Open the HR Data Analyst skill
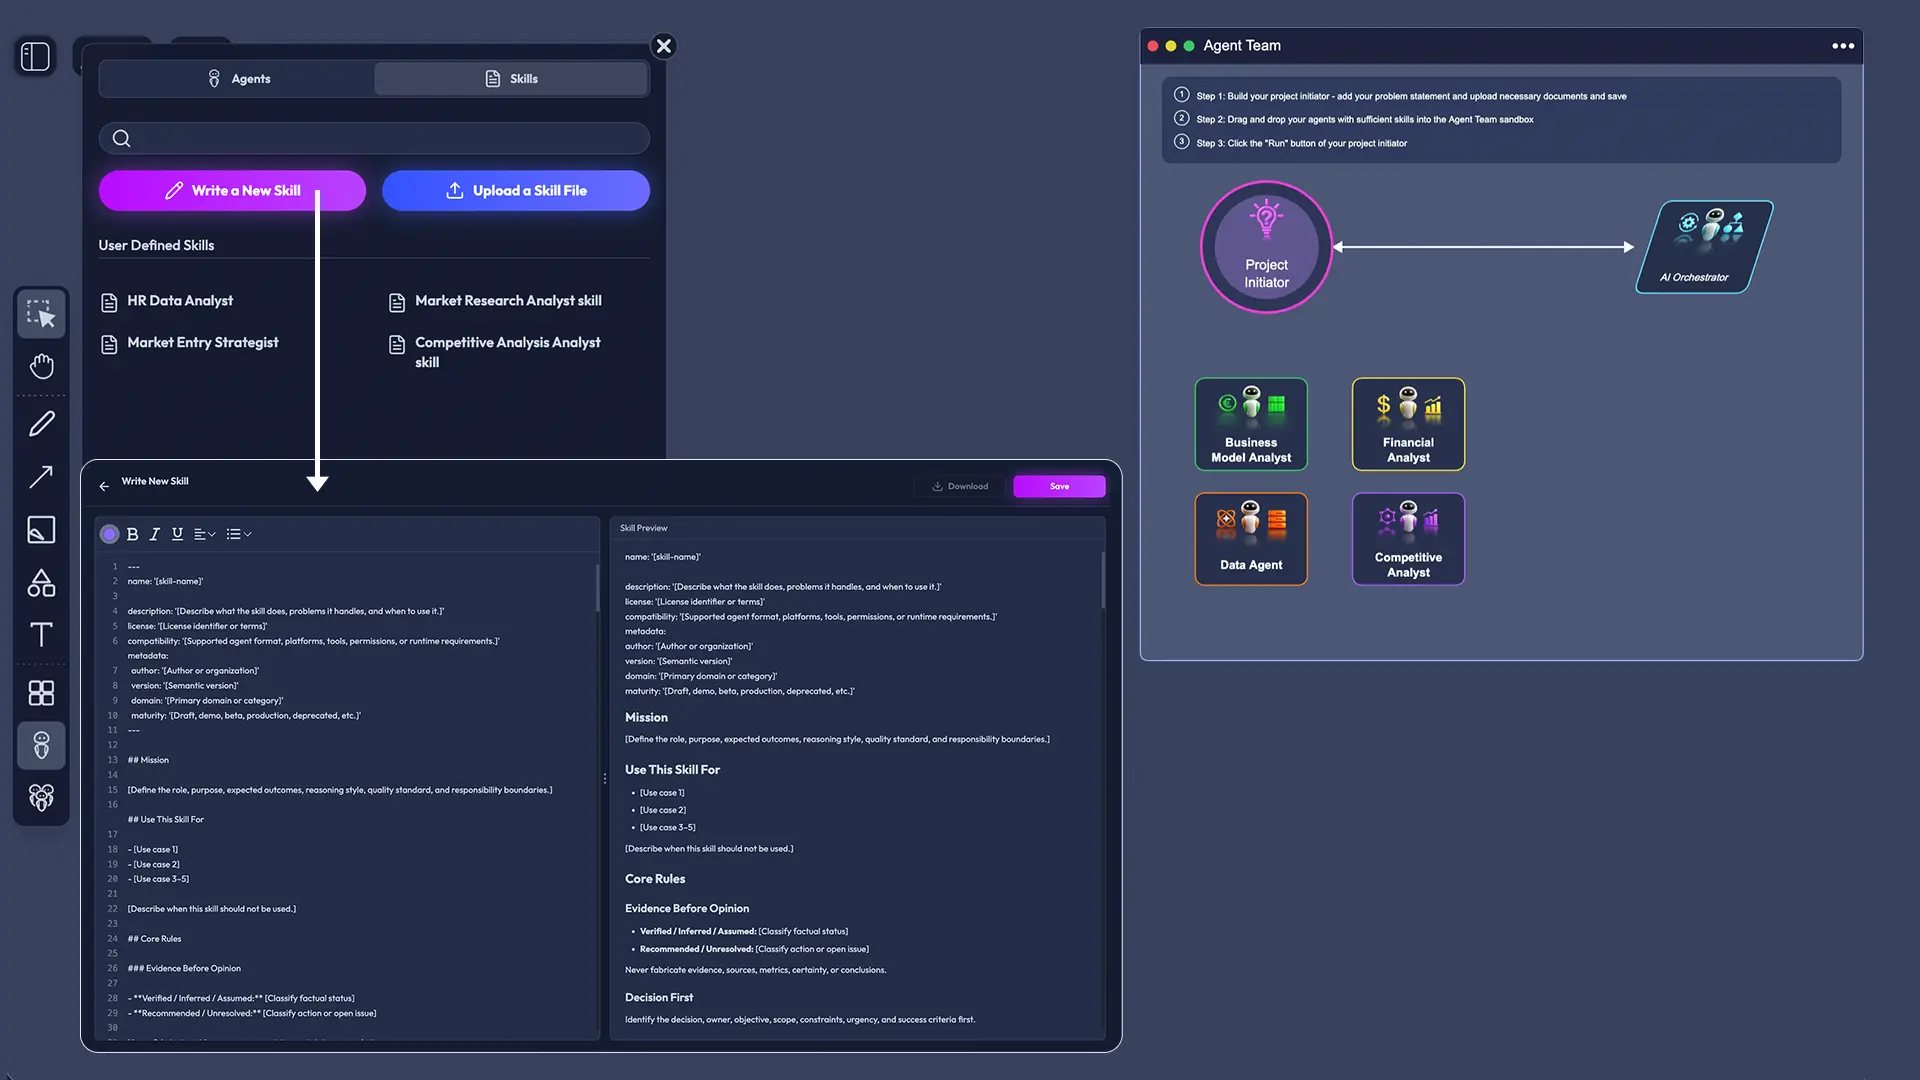1920x1080 pixels. click(168, 301)
